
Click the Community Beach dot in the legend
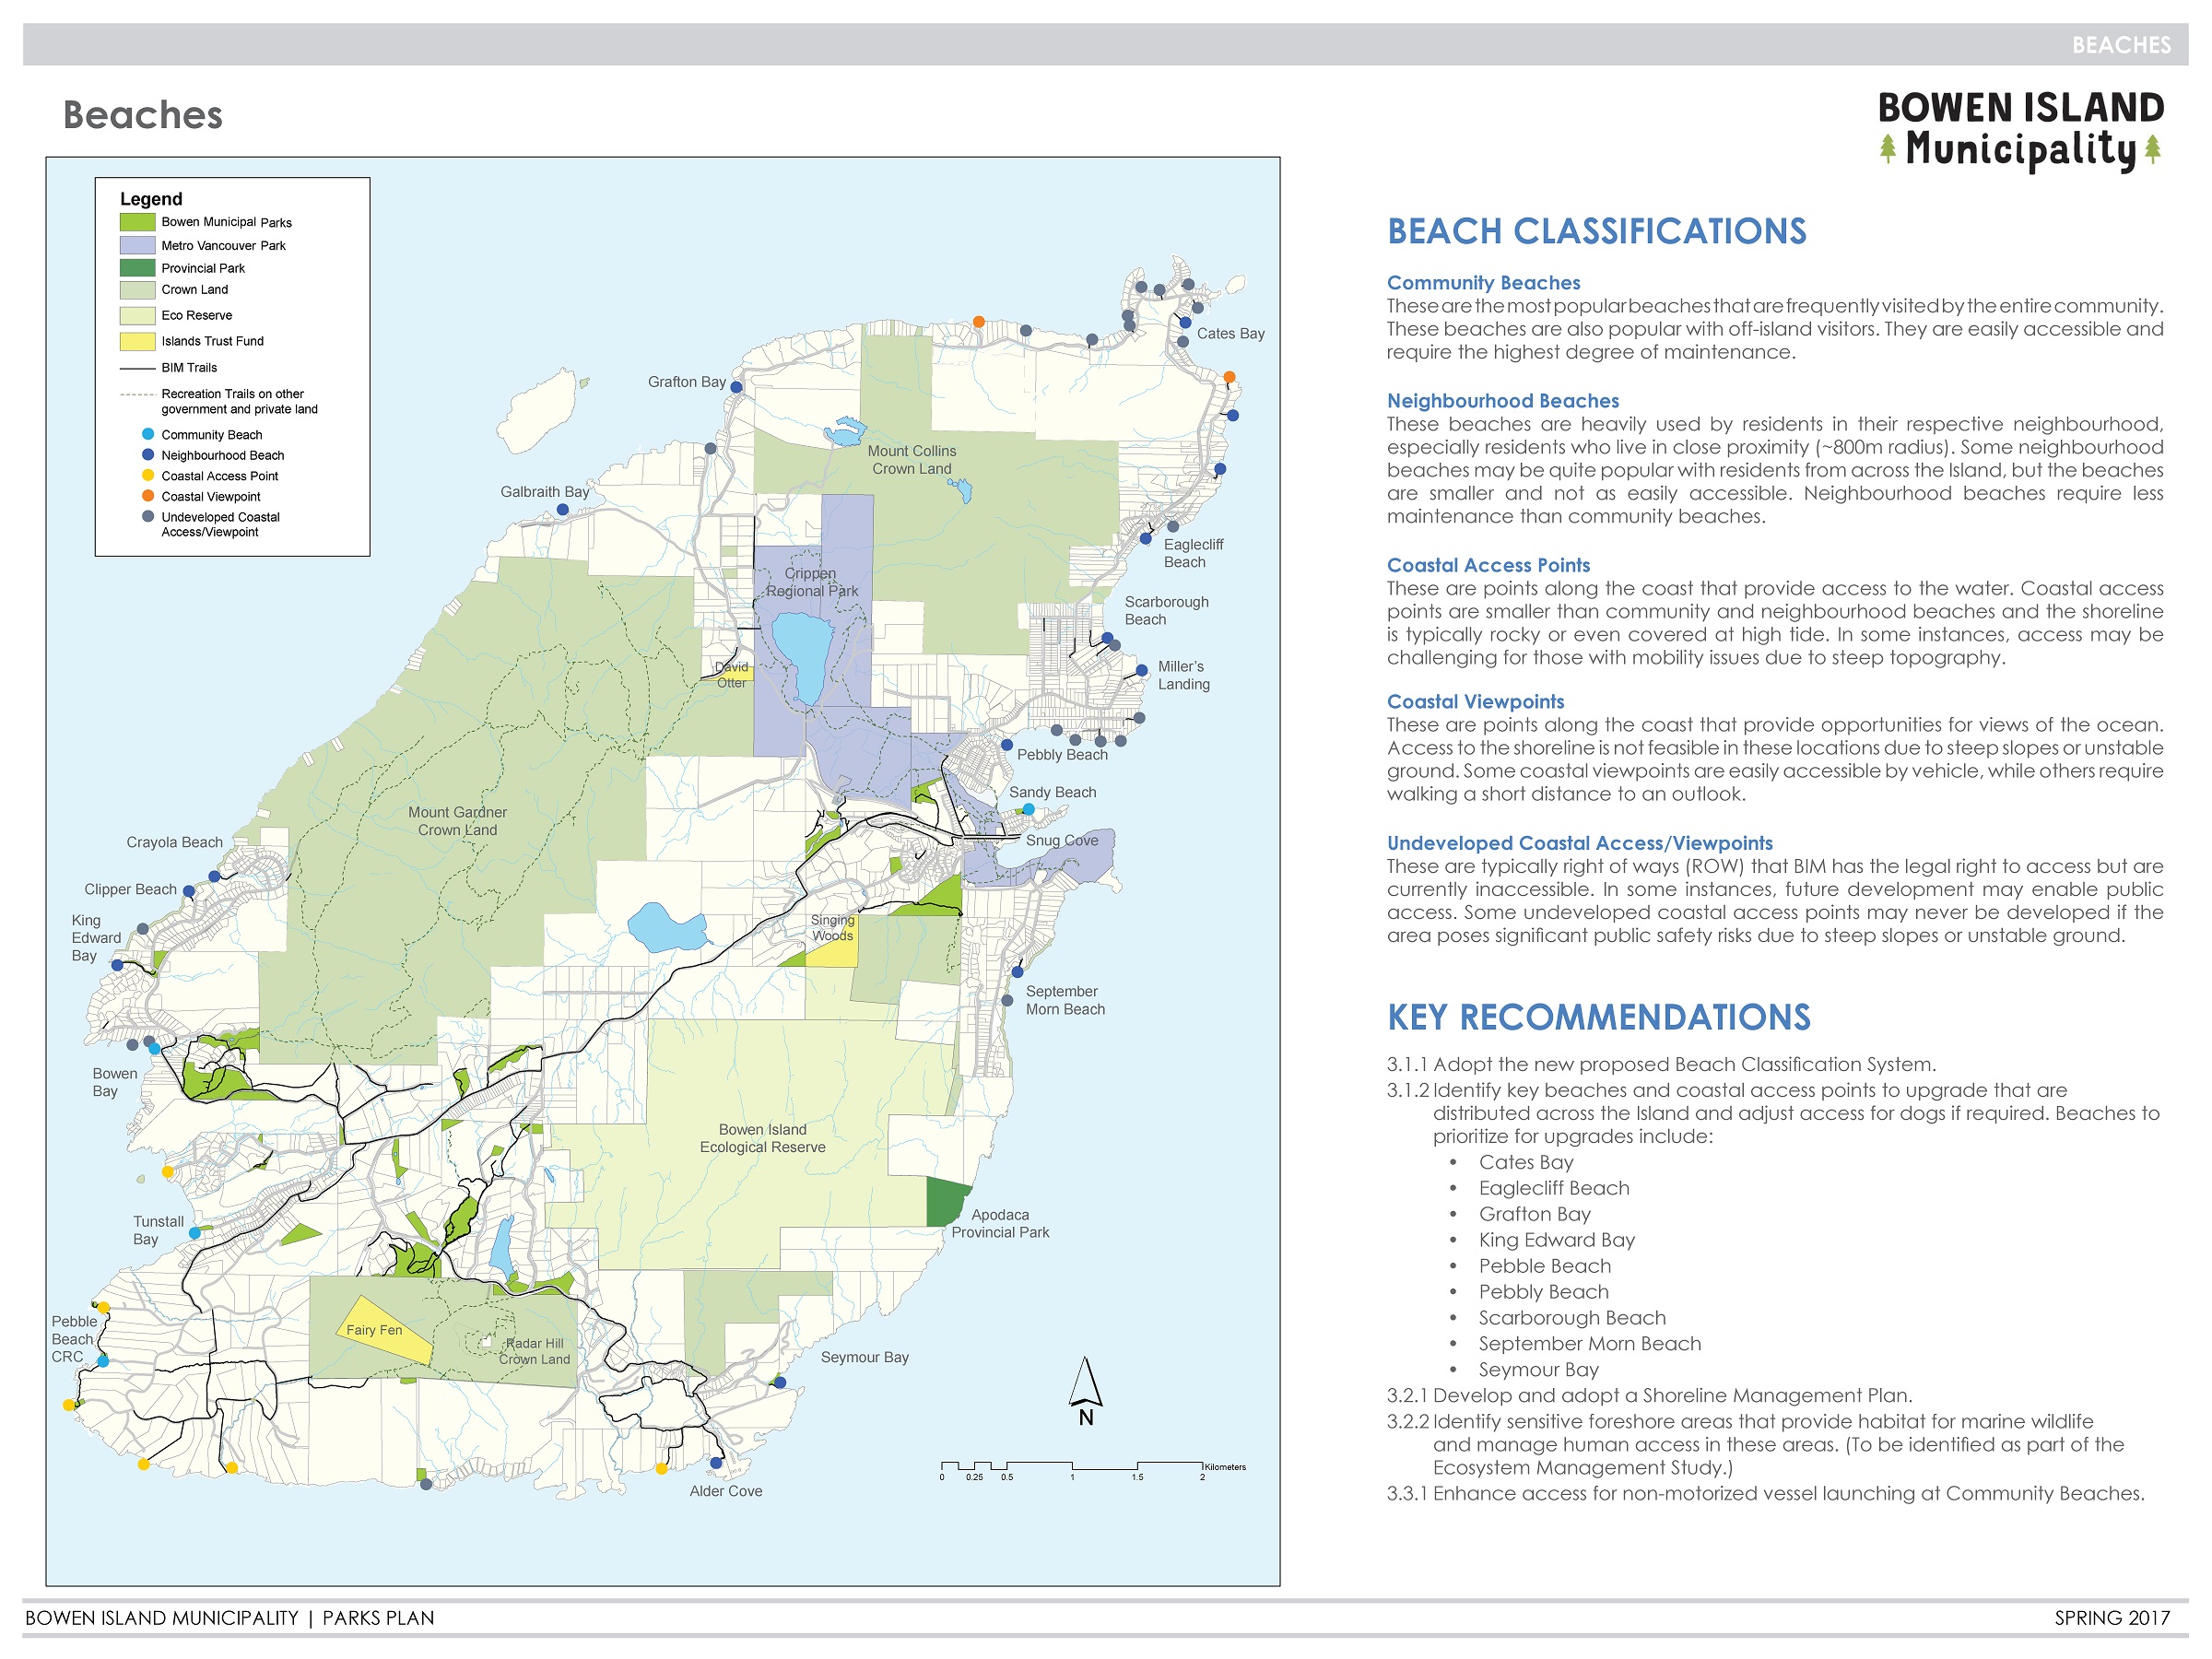click(x=148, y=434)
